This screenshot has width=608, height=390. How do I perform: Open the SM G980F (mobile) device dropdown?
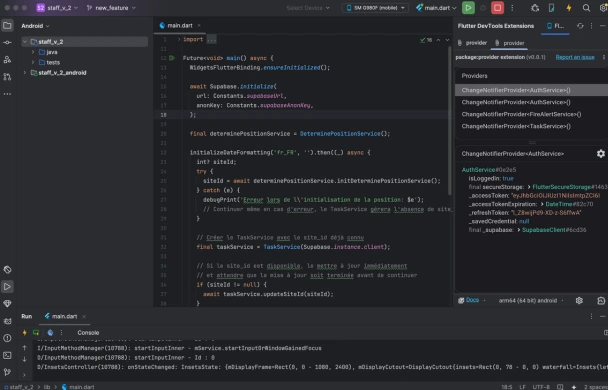375,8
